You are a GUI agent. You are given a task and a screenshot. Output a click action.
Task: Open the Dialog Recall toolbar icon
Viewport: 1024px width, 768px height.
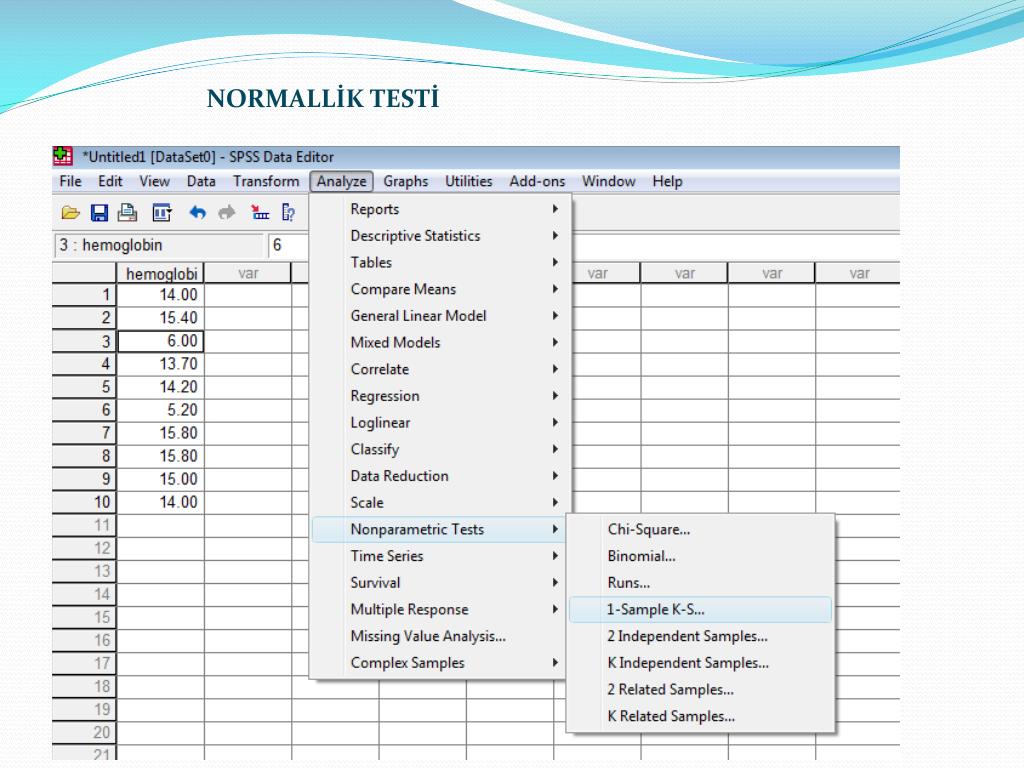[x=161, y=212]
